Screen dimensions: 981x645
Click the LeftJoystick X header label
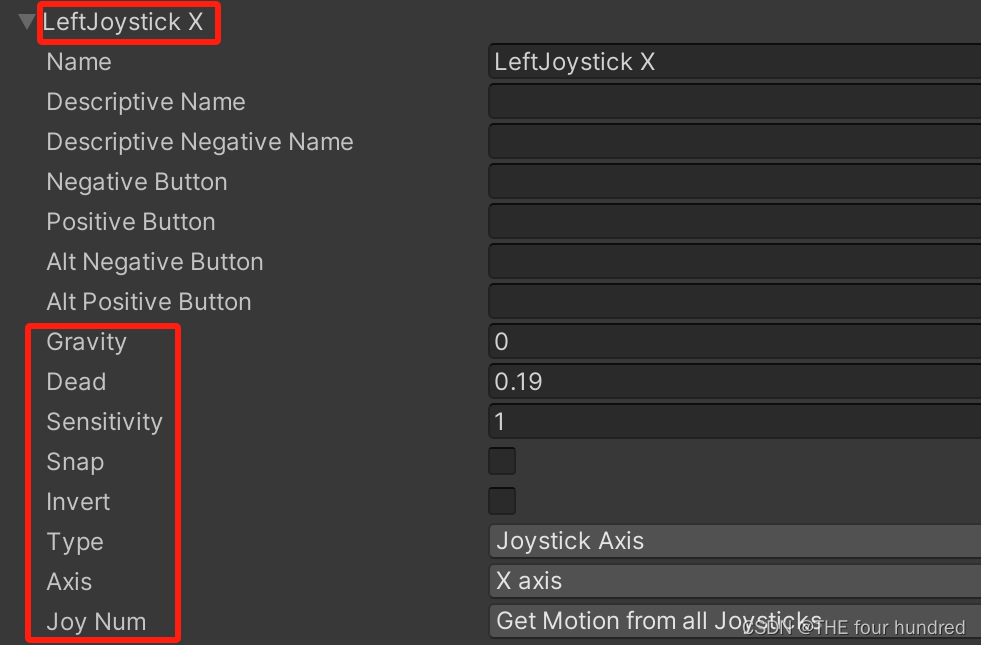point(128,20)
